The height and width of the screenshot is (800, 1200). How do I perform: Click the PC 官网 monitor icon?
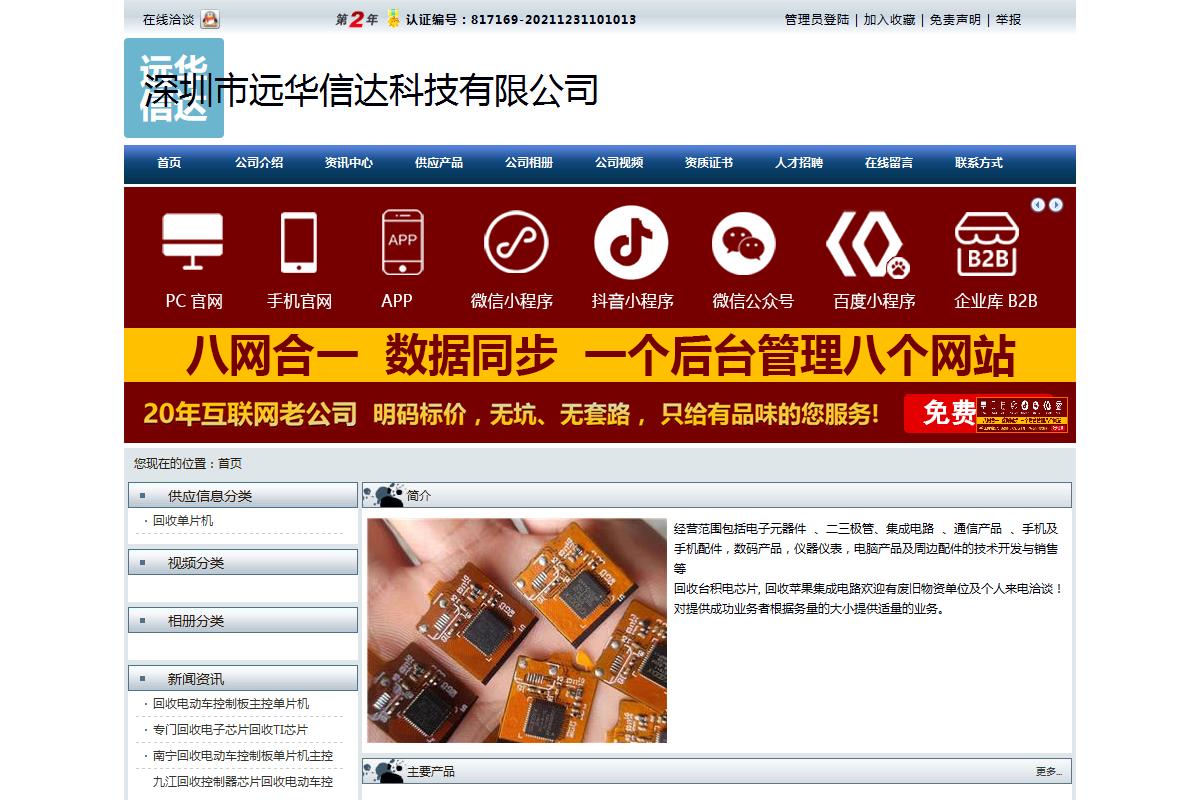pyautogui.click(x=193, y=242)
